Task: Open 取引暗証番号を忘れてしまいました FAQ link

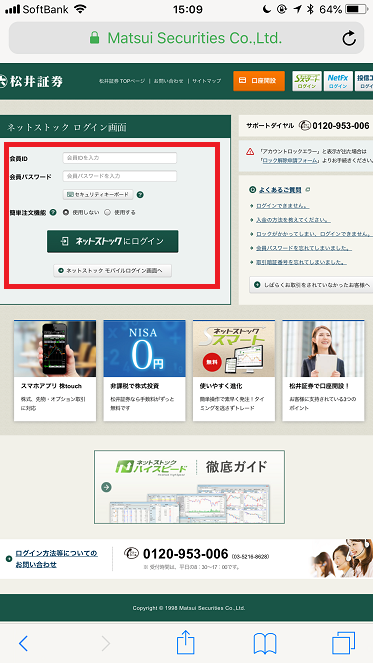Action: click(x=301, y=262)
